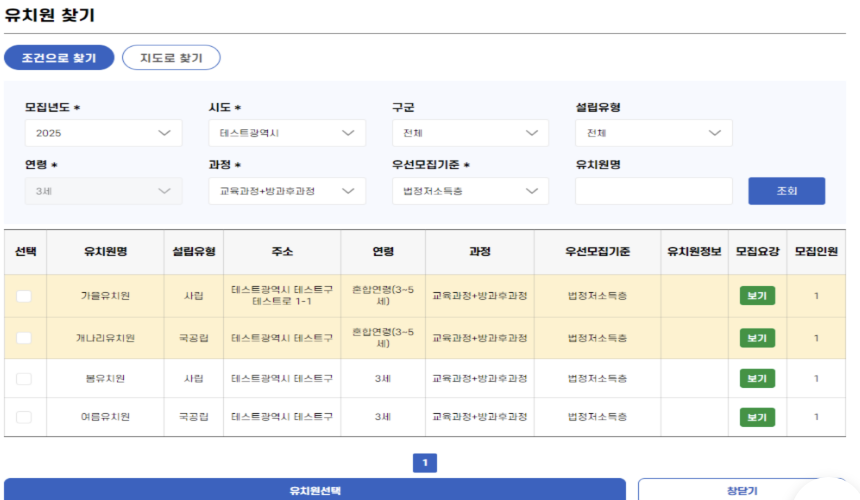View 모집요강 for 여름유치원

pos(757,417)
